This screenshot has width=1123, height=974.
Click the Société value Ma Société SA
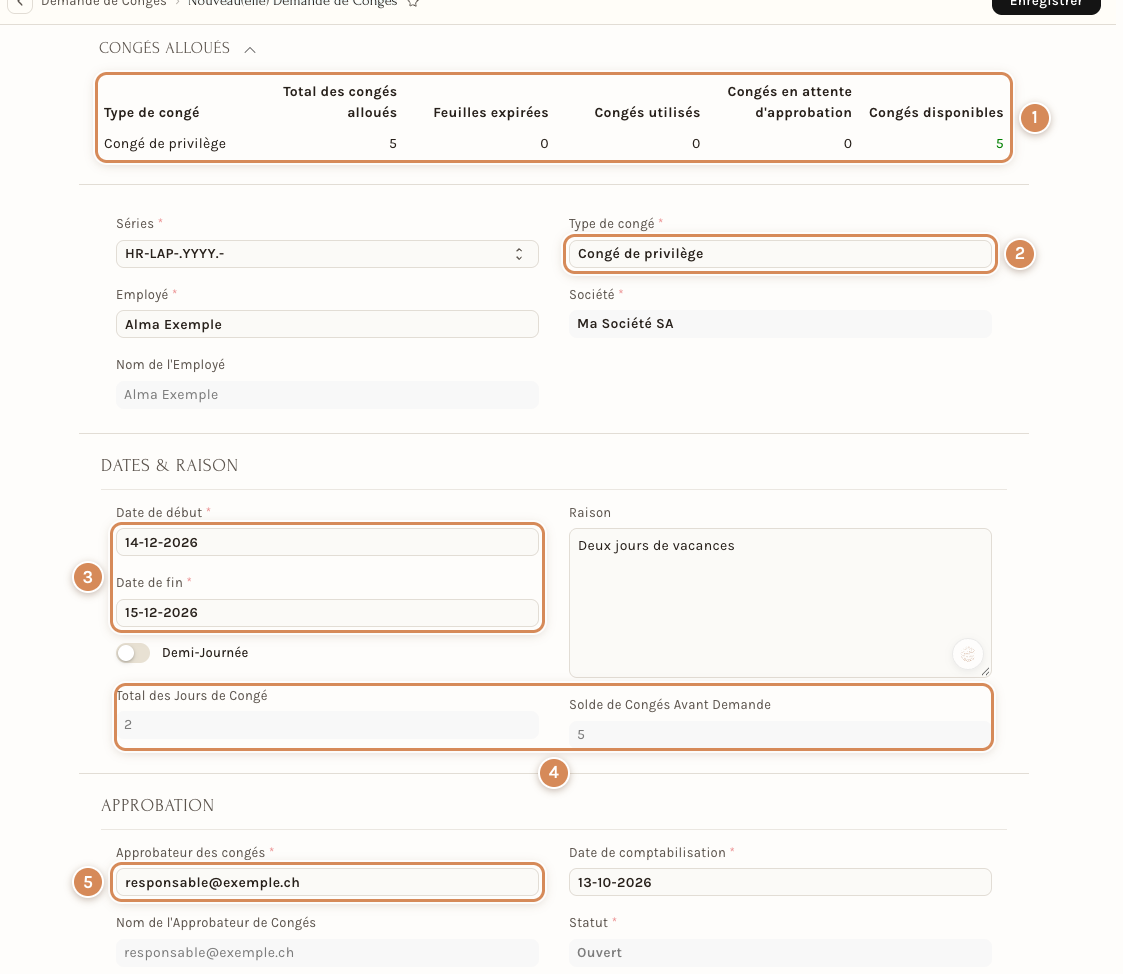(780, 324)
